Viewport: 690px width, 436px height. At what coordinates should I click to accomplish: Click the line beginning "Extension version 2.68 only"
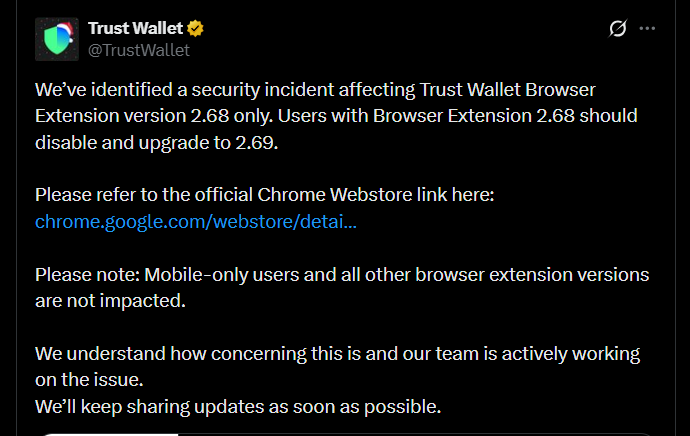(x=336, y=116)
